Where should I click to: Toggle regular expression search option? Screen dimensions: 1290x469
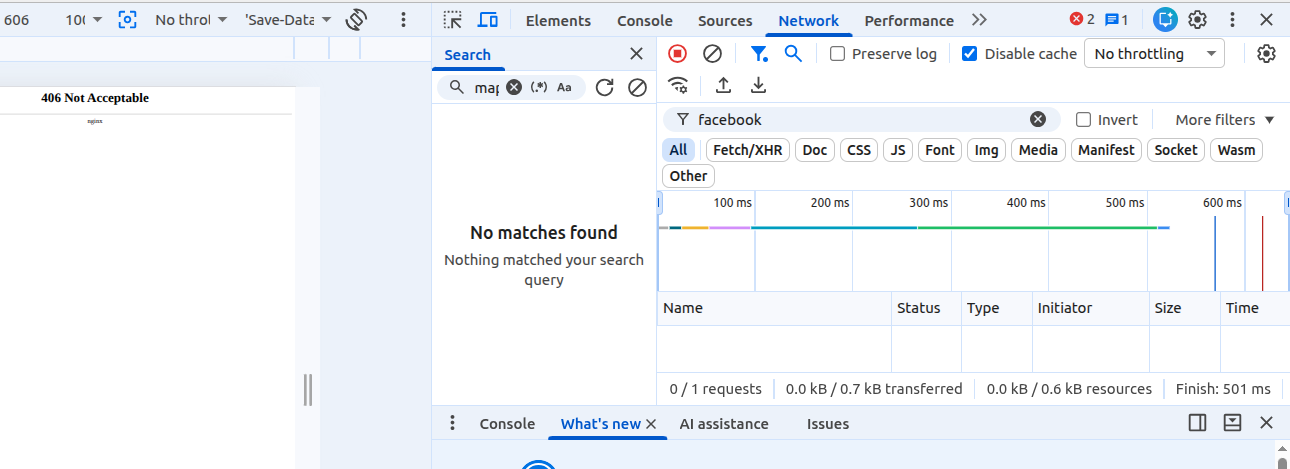[539, 87]
